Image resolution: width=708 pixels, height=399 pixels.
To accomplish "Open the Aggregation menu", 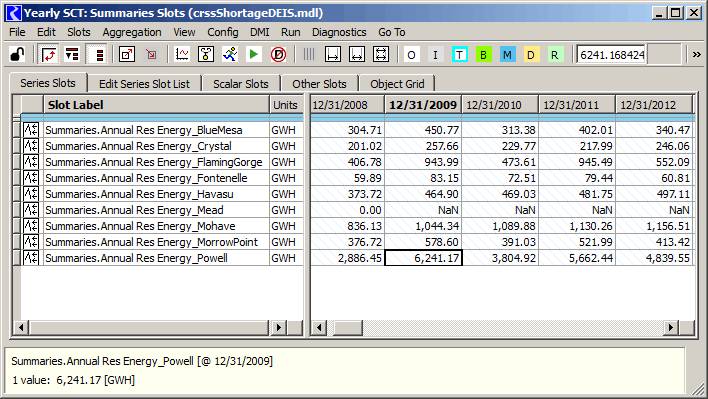I will (132, 32).
